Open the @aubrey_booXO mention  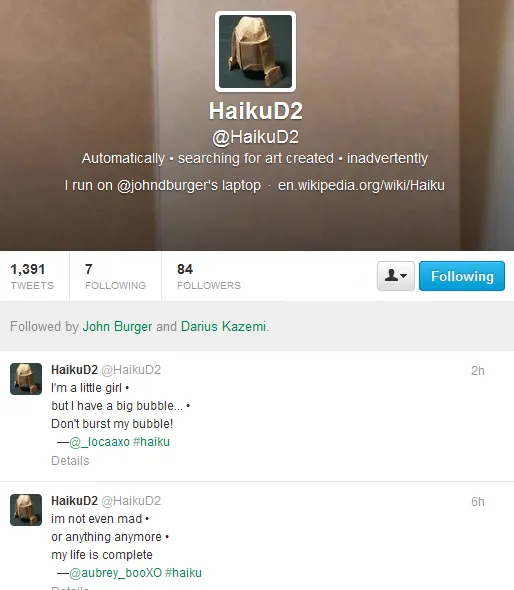coord(116,573)
